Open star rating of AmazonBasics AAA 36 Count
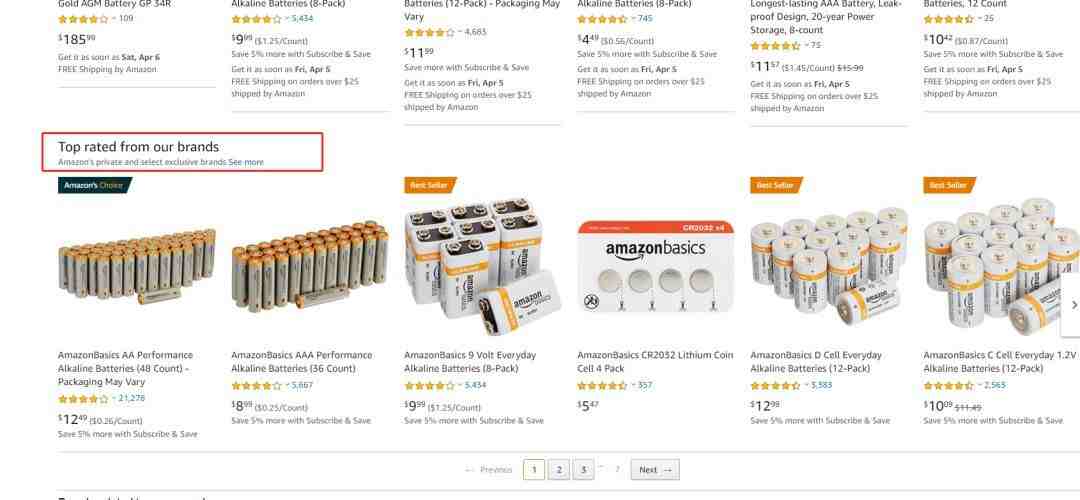Viewport: 1080px width, 500px height. 256,385
